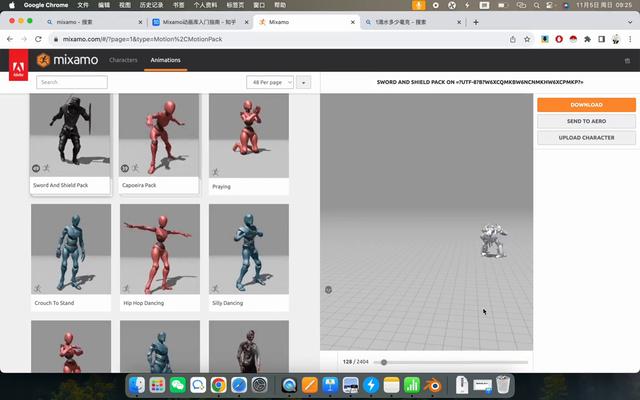Go back in browser history
Screen dimensions: 640x400
click(x=10, y=39)
